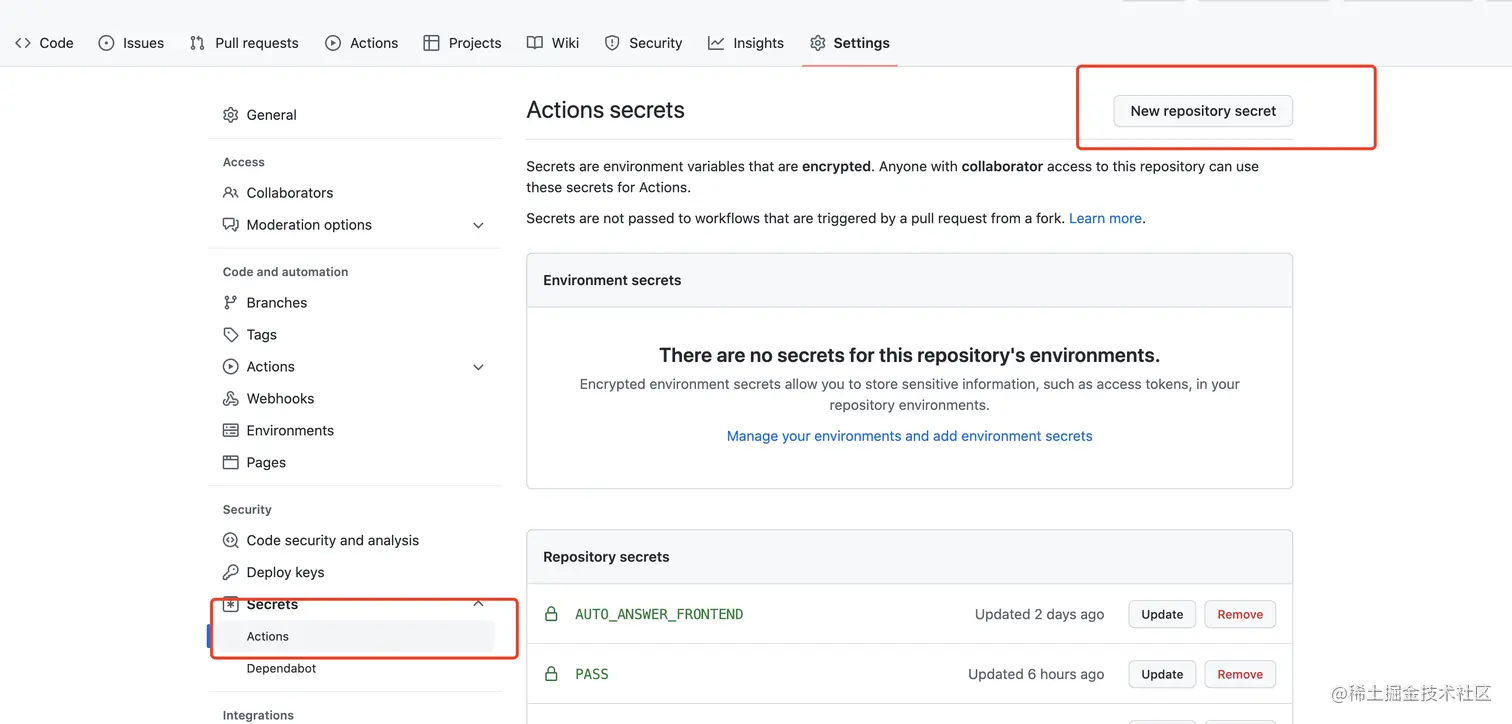Click the lock icon beside AUTO_ANSWER_FRONTEND
1512x724 pixels.
[x=551, y=614]
